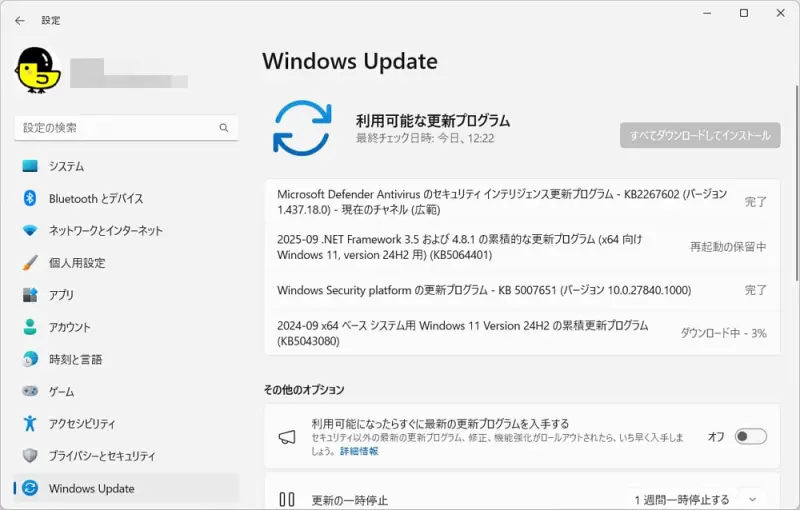Focus the 設定の検索 search field
800x510 pixels.
pos(126,128)
